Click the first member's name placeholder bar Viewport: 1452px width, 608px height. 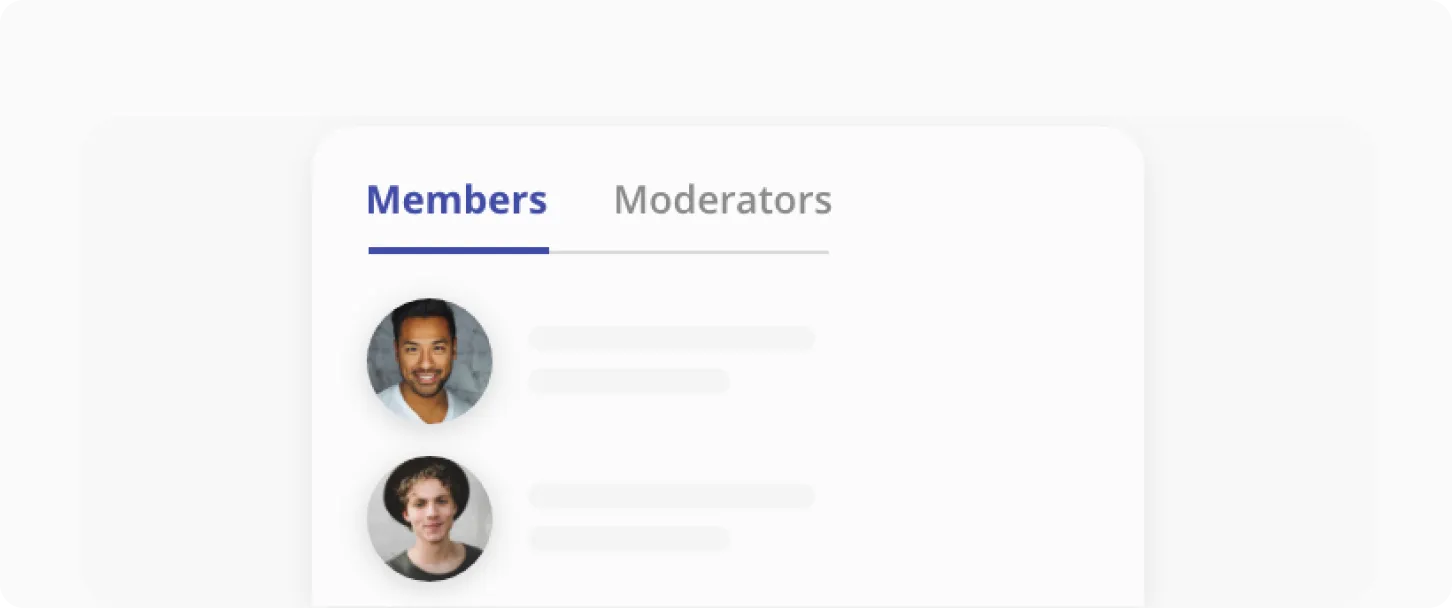[x=672, y=338]
